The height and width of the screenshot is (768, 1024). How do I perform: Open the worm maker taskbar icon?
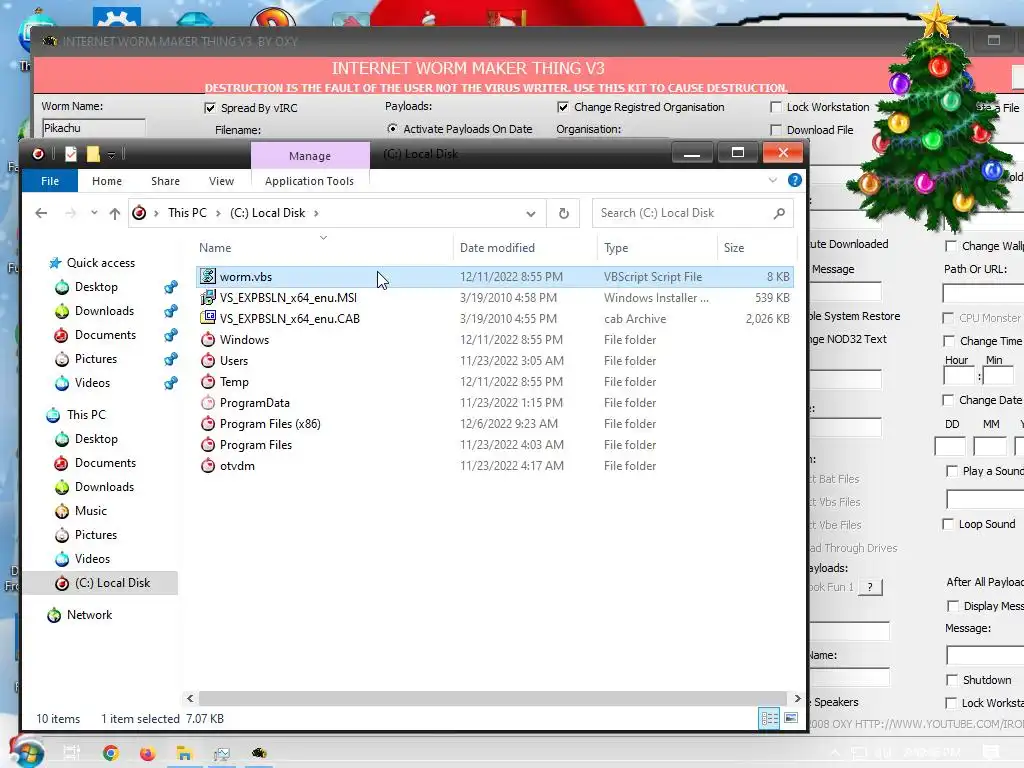(259, 753)
